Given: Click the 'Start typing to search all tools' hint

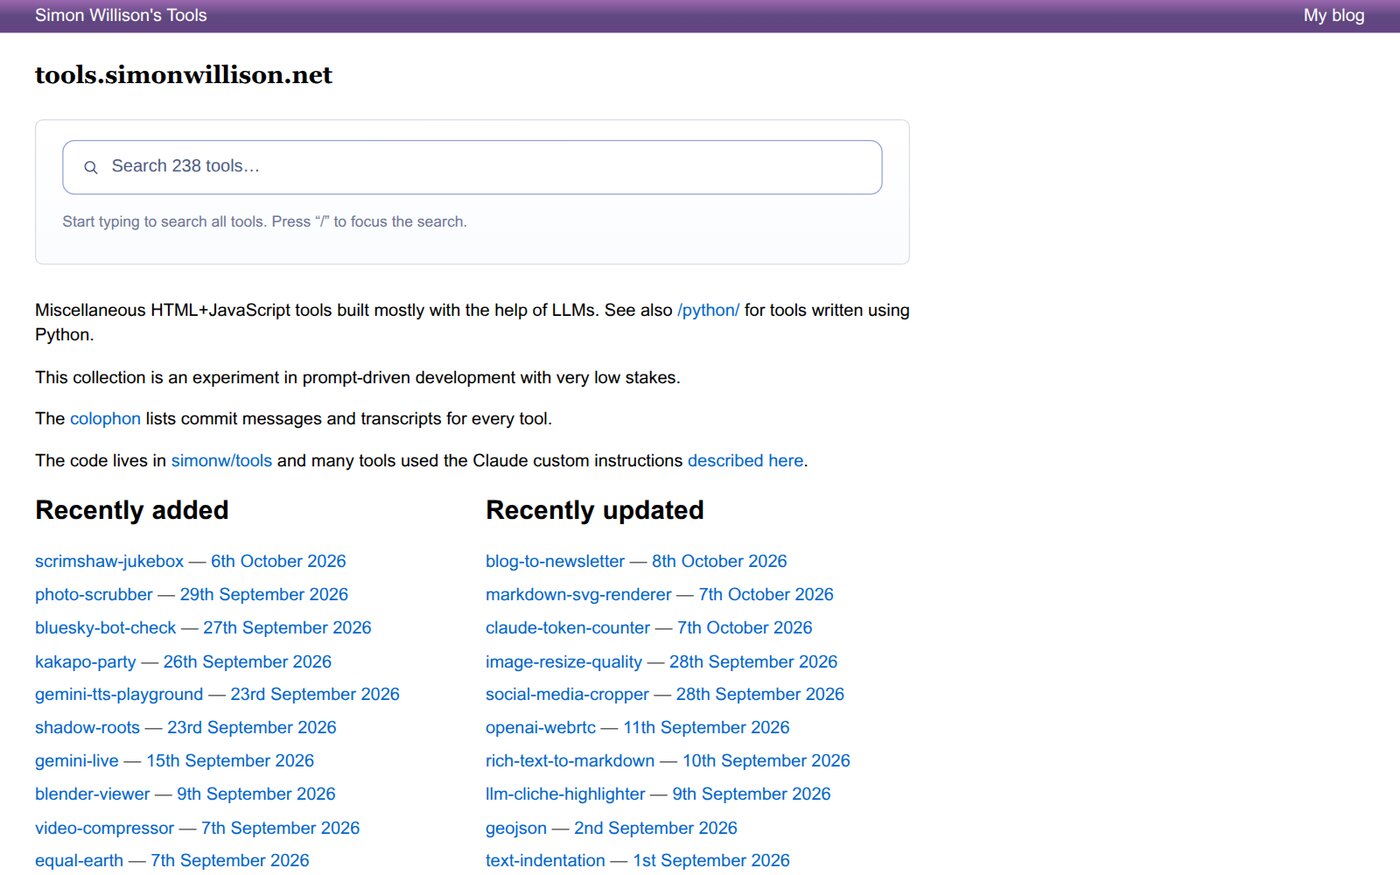Looking at the screenshot, I should coord(265,222).
